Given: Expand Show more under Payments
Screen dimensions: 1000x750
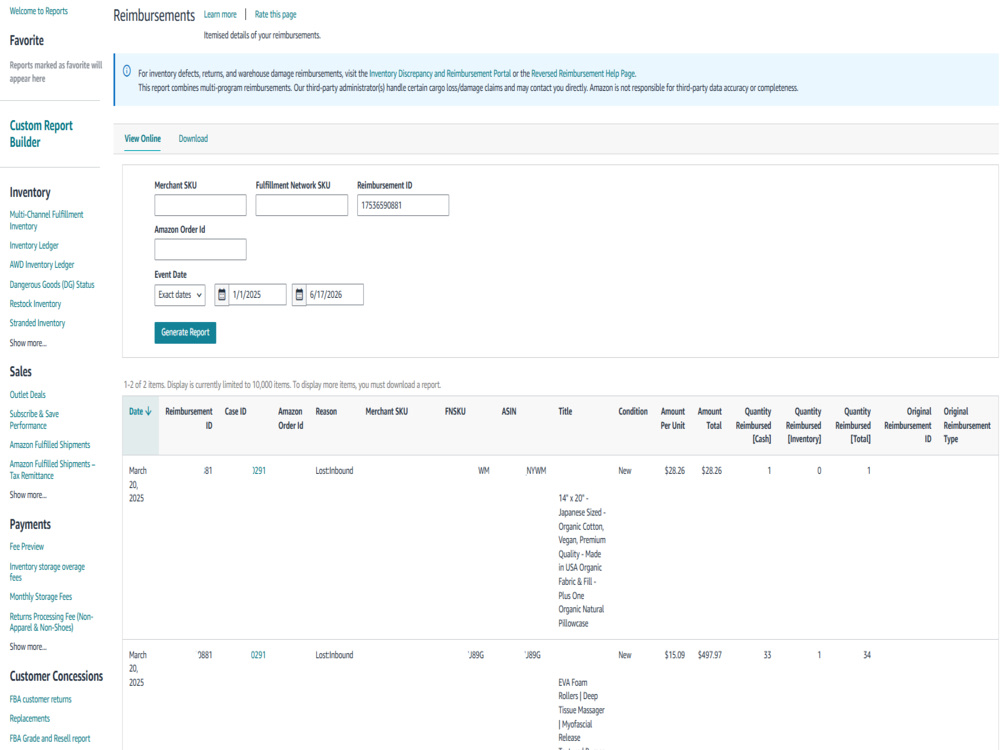Looking at the screenshot, I should coord(28,647).
